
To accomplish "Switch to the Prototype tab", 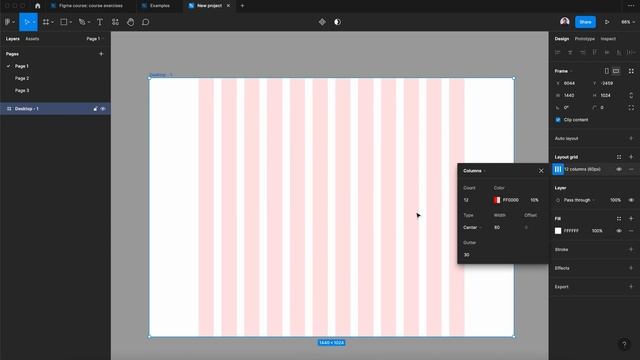I will pos(584,39).
